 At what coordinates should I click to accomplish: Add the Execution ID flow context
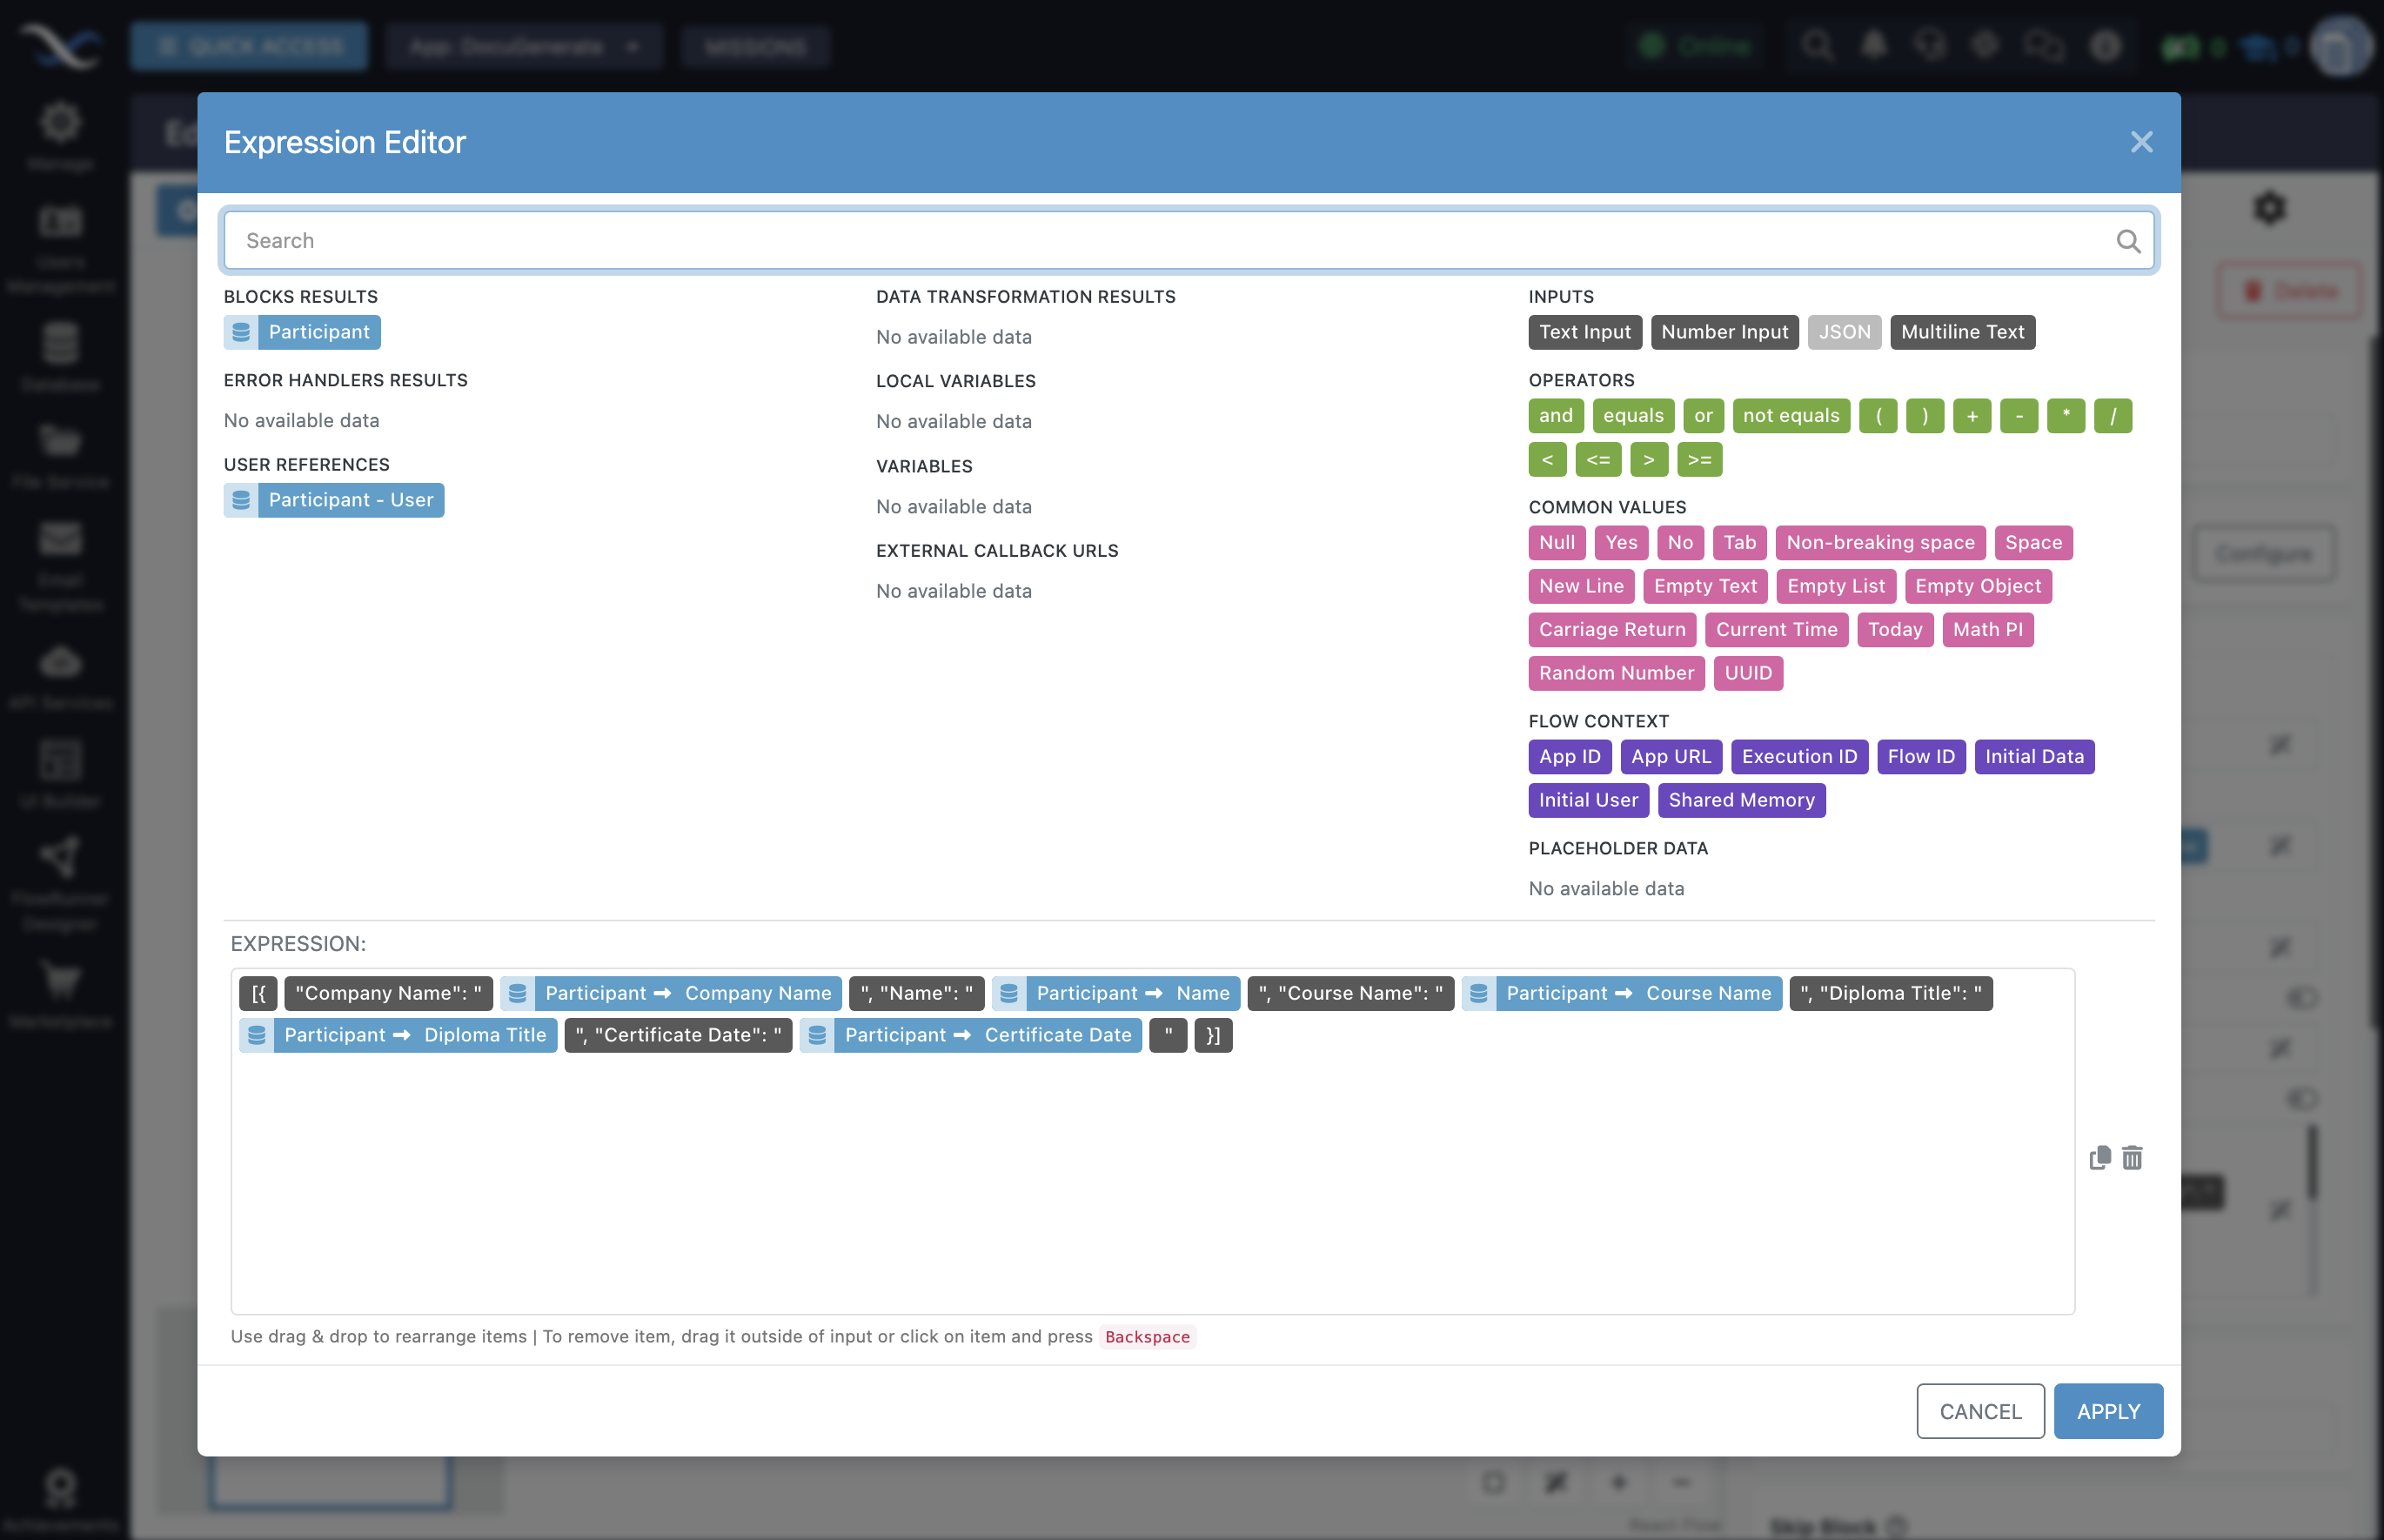(x=1799, y=757)
